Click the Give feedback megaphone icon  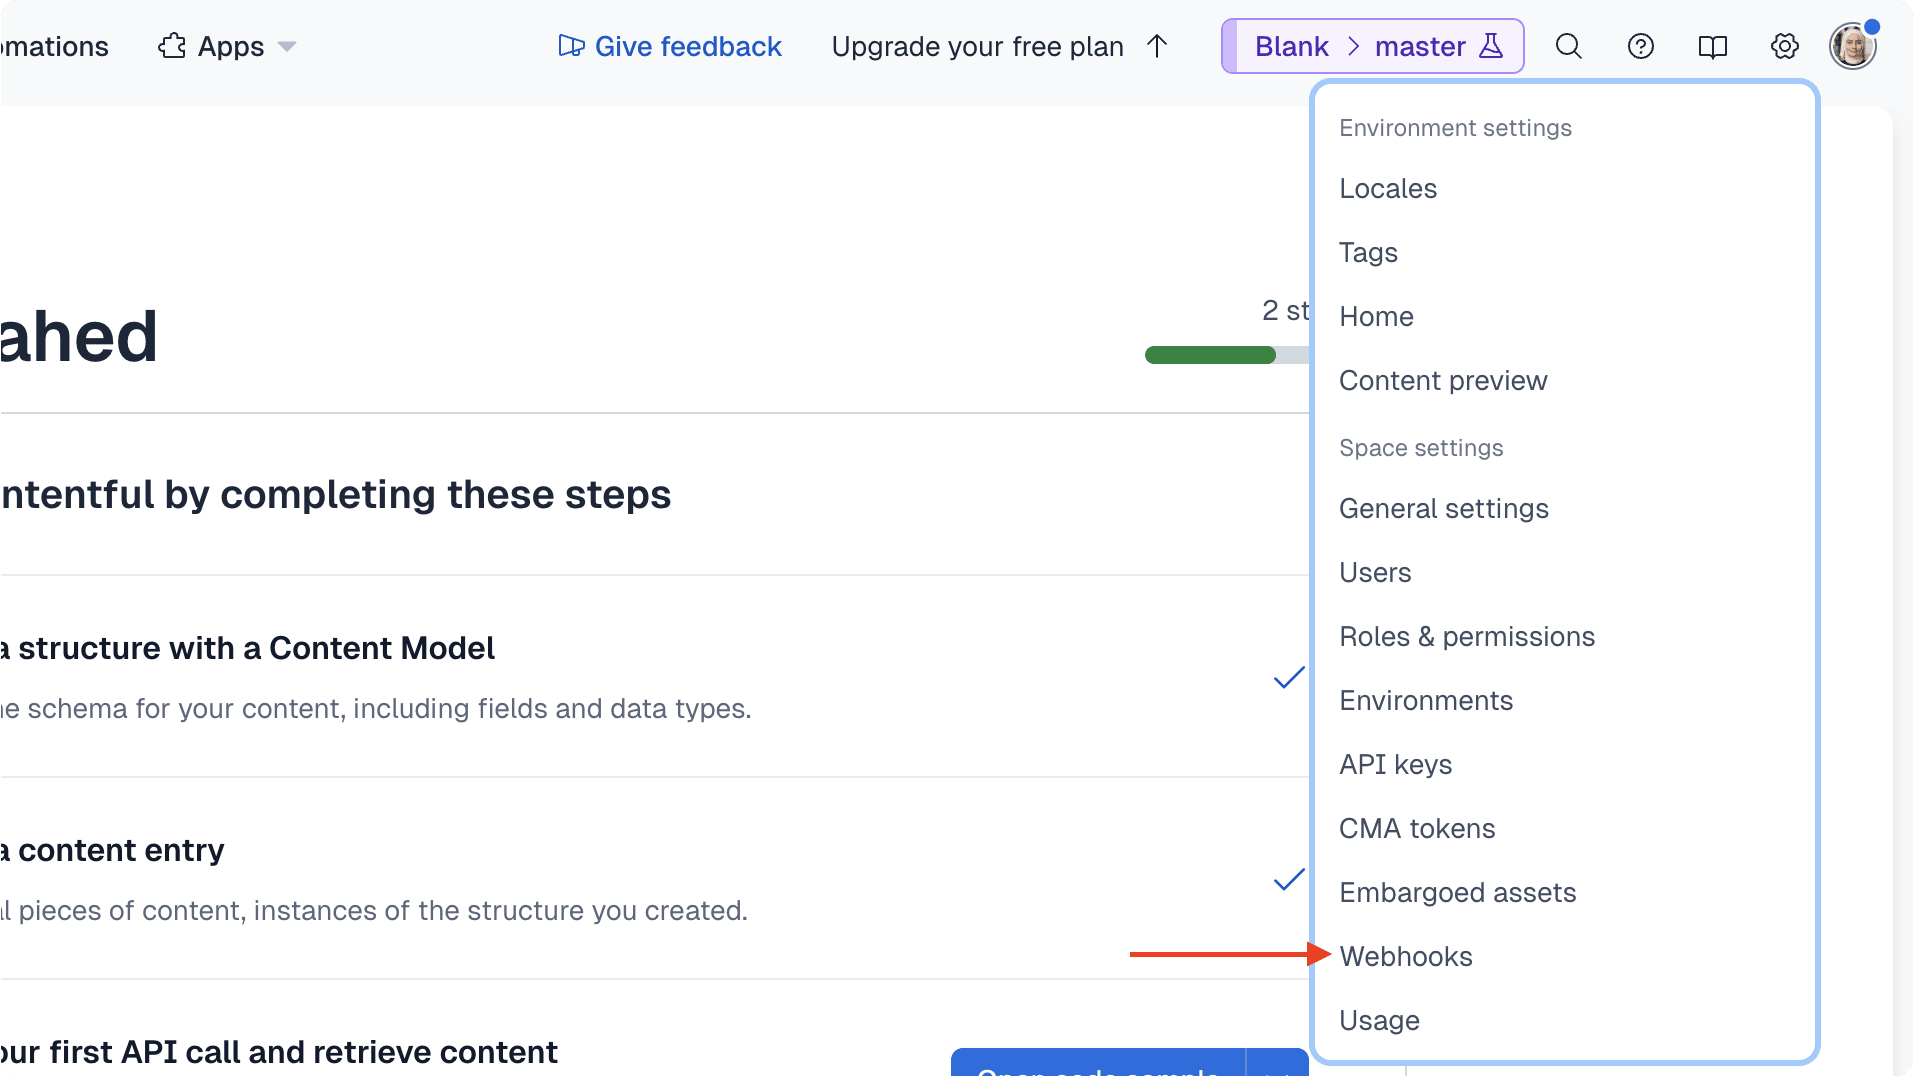pyautogui.click(x=571, y=46)
